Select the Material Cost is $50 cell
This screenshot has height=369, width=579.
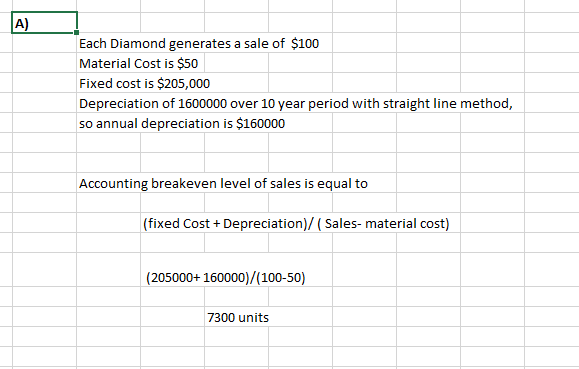pyautogui.click(x=108, y=63)
